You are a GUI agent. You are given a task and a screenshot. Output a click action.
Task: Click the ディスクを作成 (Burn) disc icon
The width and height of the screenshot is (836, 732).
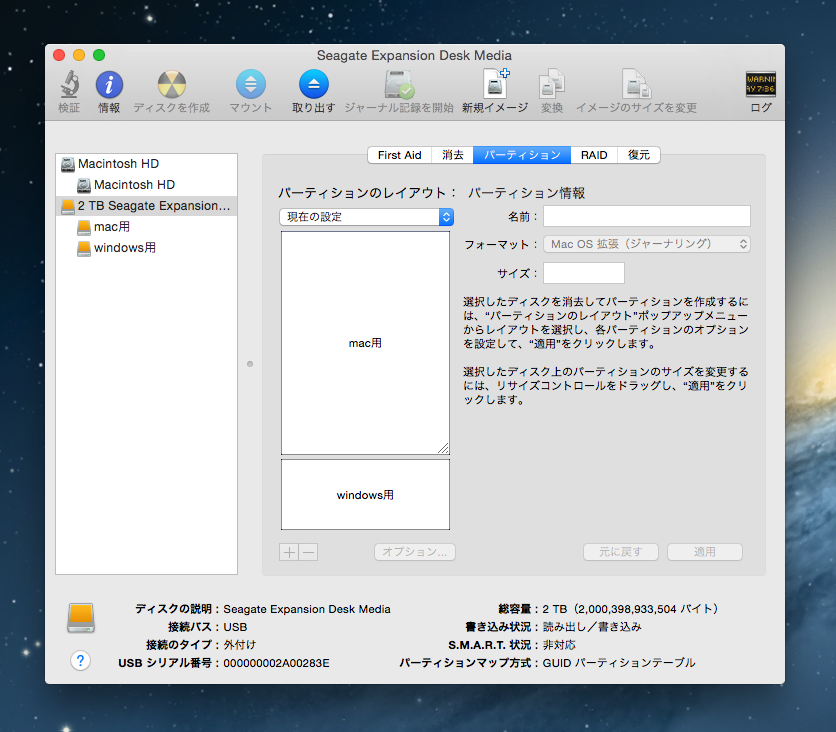[x=172, y=85]
